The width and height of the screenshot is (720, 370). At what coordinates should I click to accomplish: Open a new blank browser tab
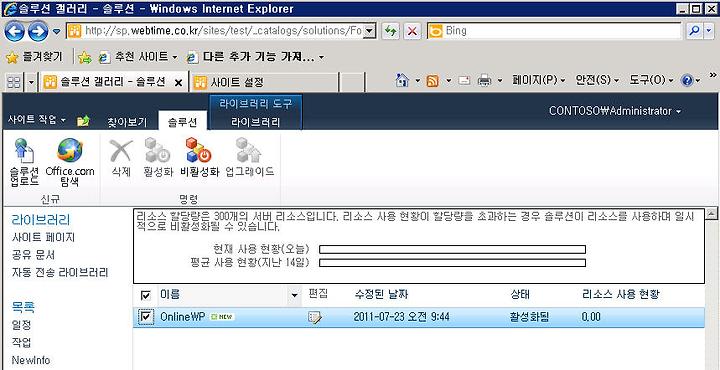coord(353,83)
